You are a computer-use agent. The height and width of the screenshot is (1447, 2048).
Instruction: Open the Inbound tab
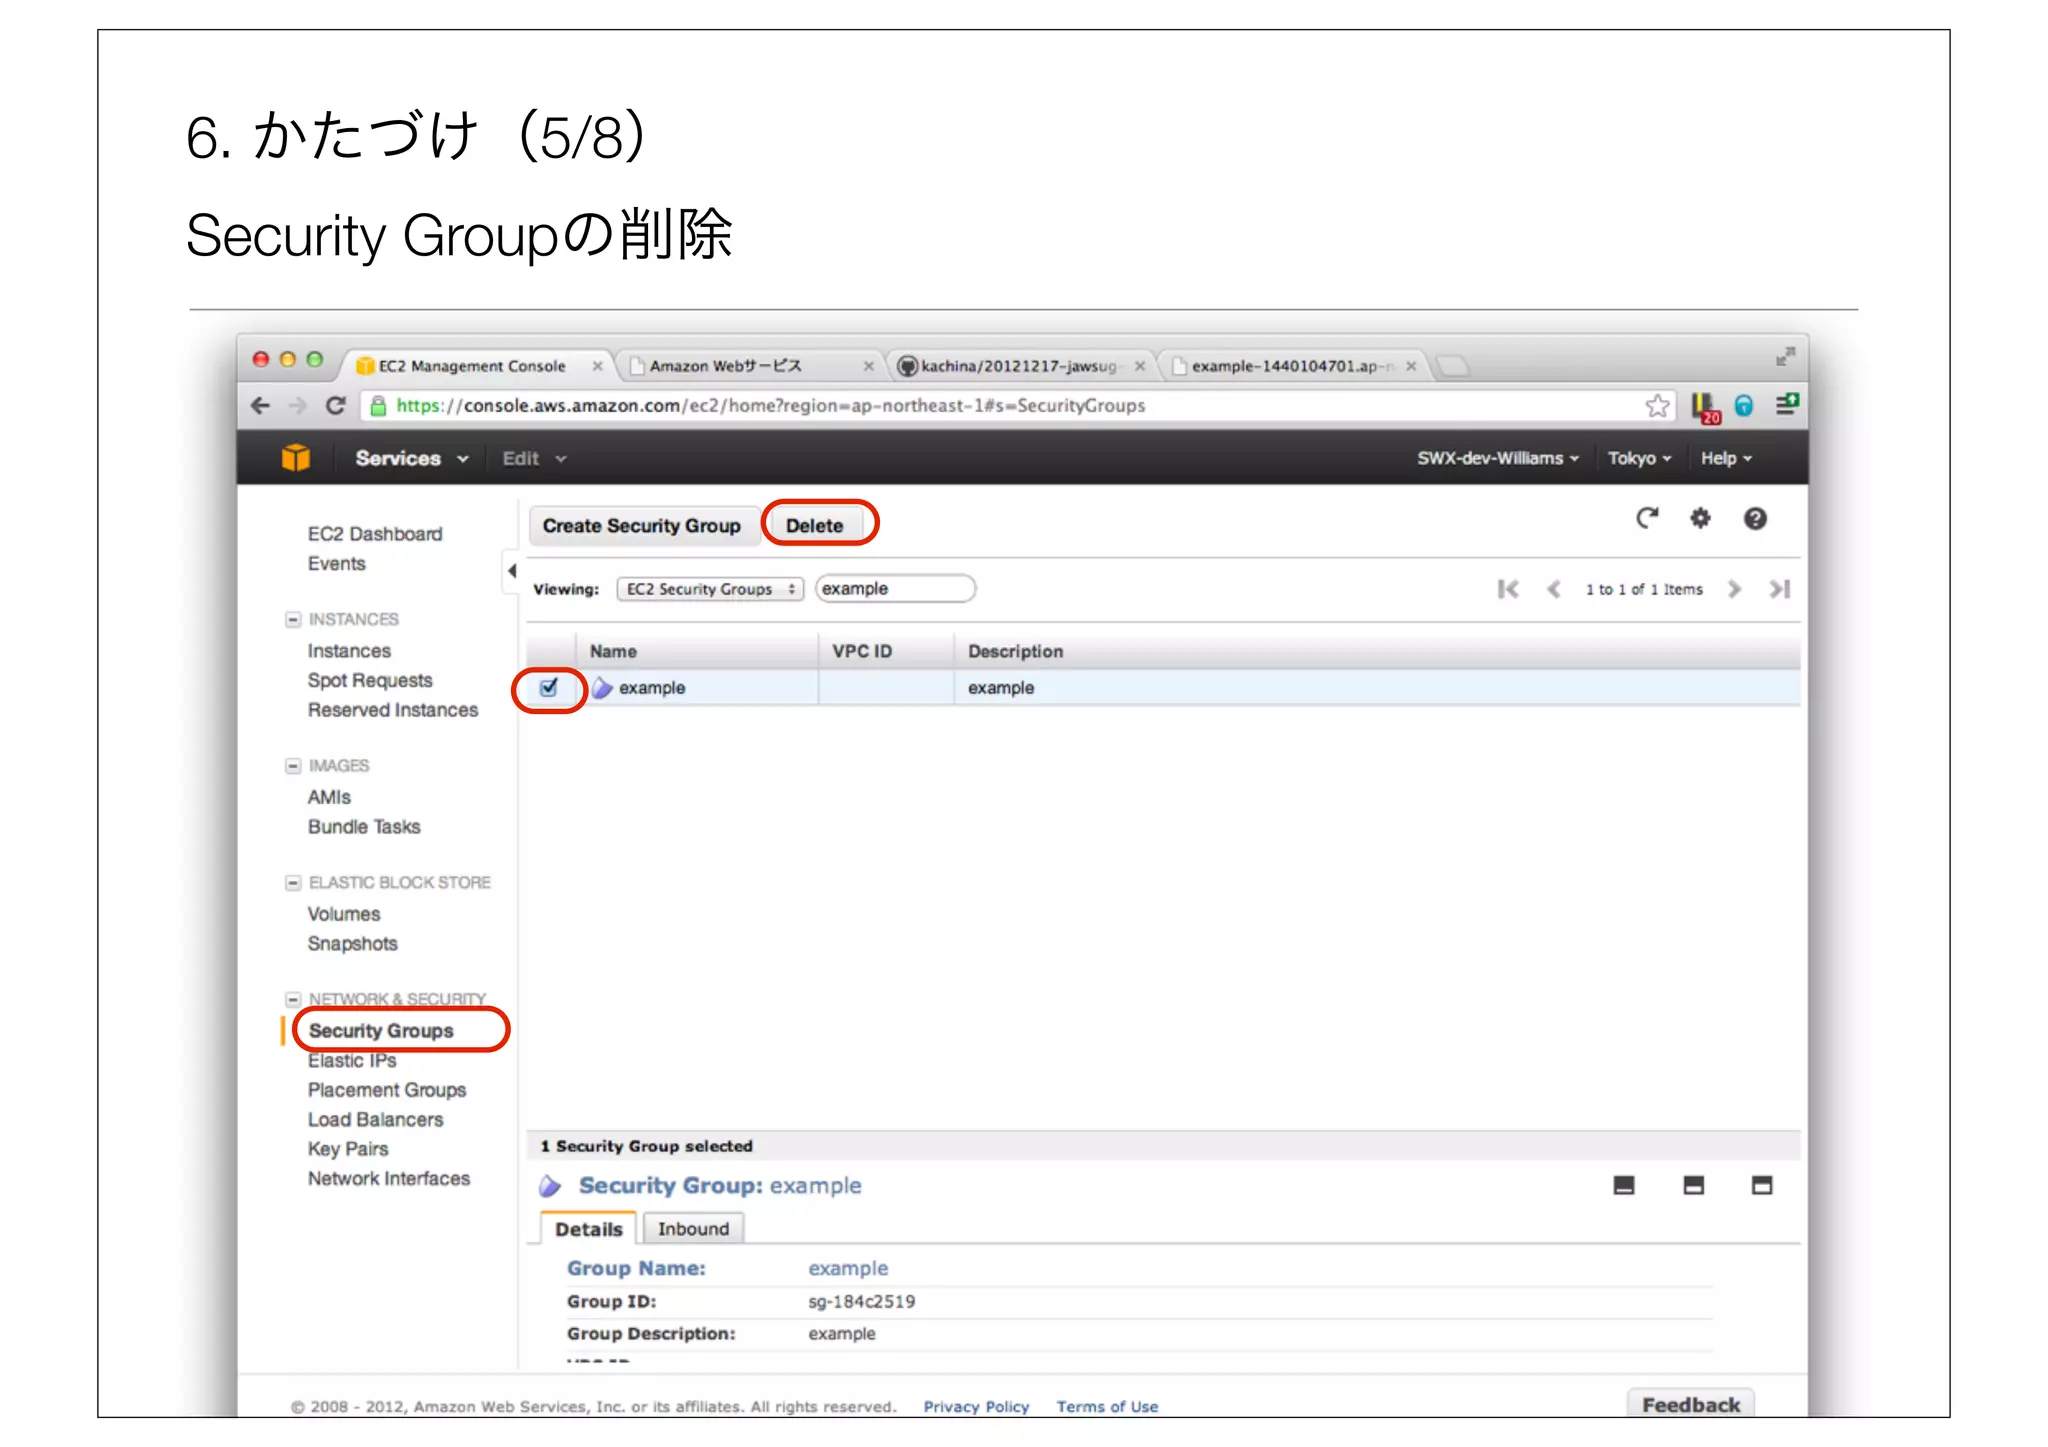point(693,1229)
